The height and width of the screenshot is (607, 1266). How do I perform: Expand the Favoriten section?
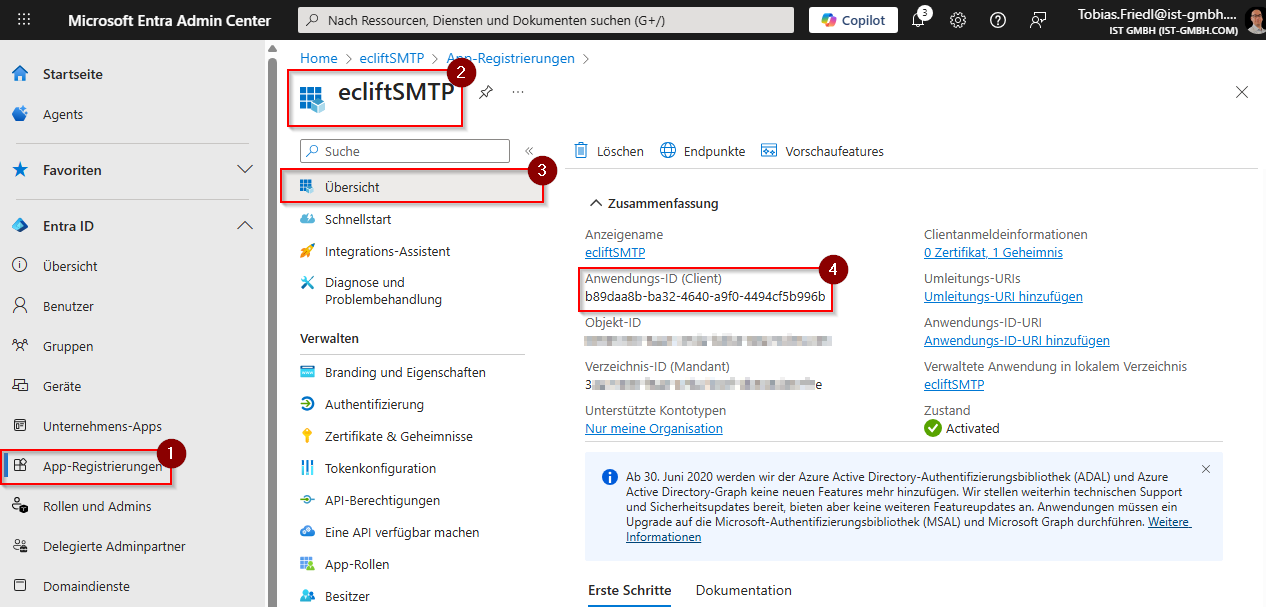pos(245,169)
